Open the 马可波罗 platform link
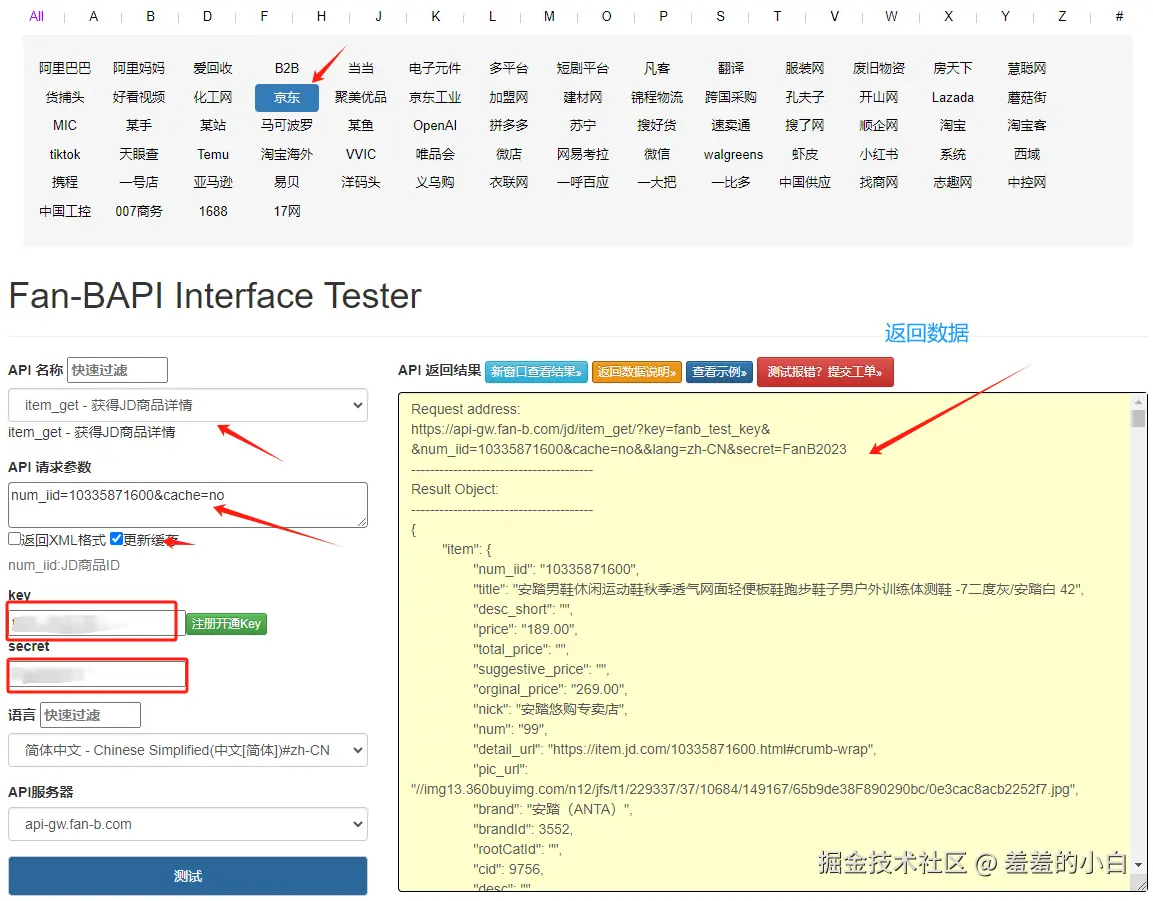1153x901 pixels. pos(287,126)
